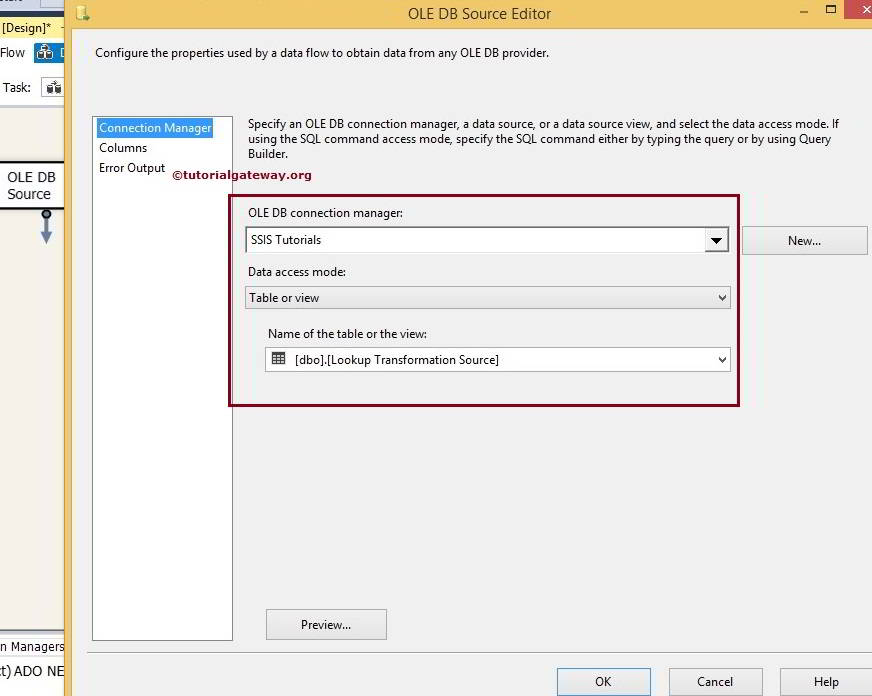Open the name of the table or view dropdown
This screenshot has width=872, height=696.
pyautogui.click(x=720, y=359)
